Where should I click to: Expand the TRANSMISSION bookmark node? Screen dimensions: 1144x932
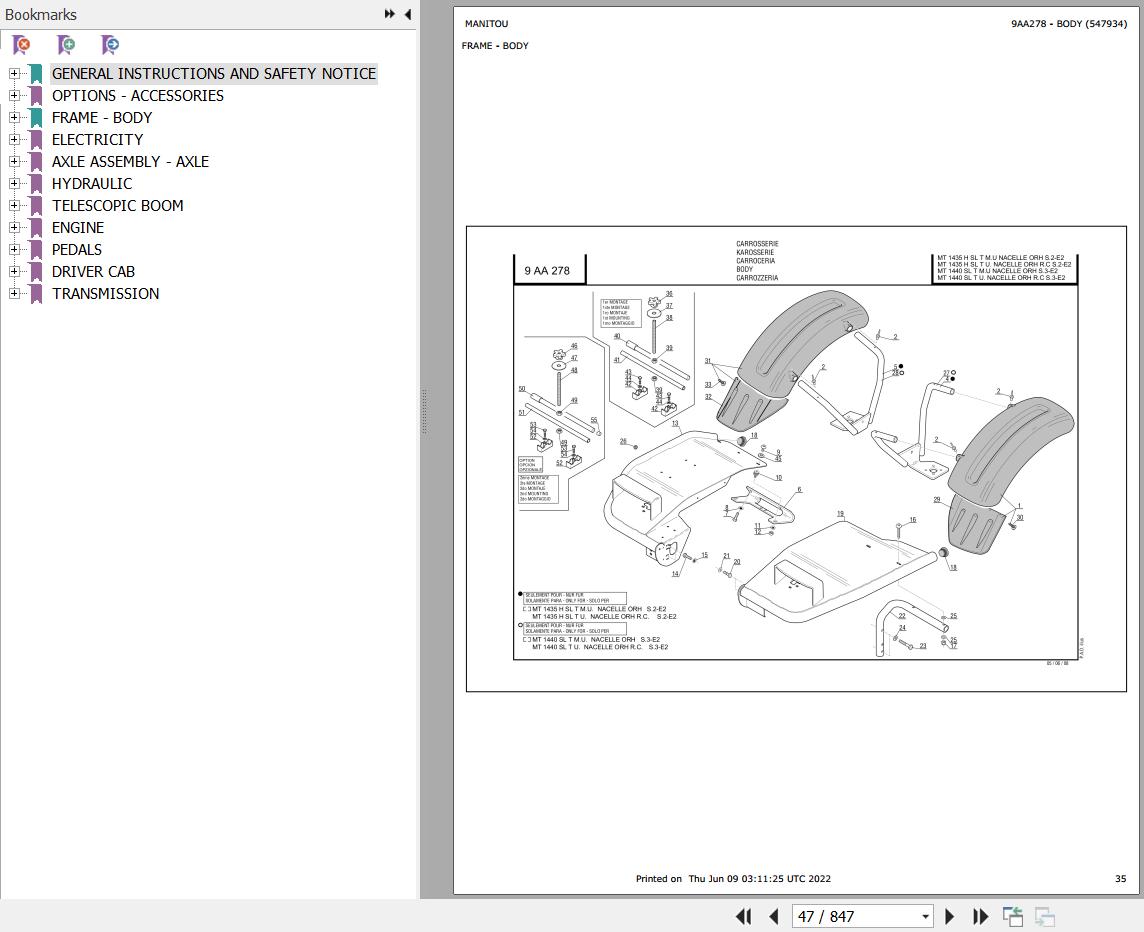[14, 293]
